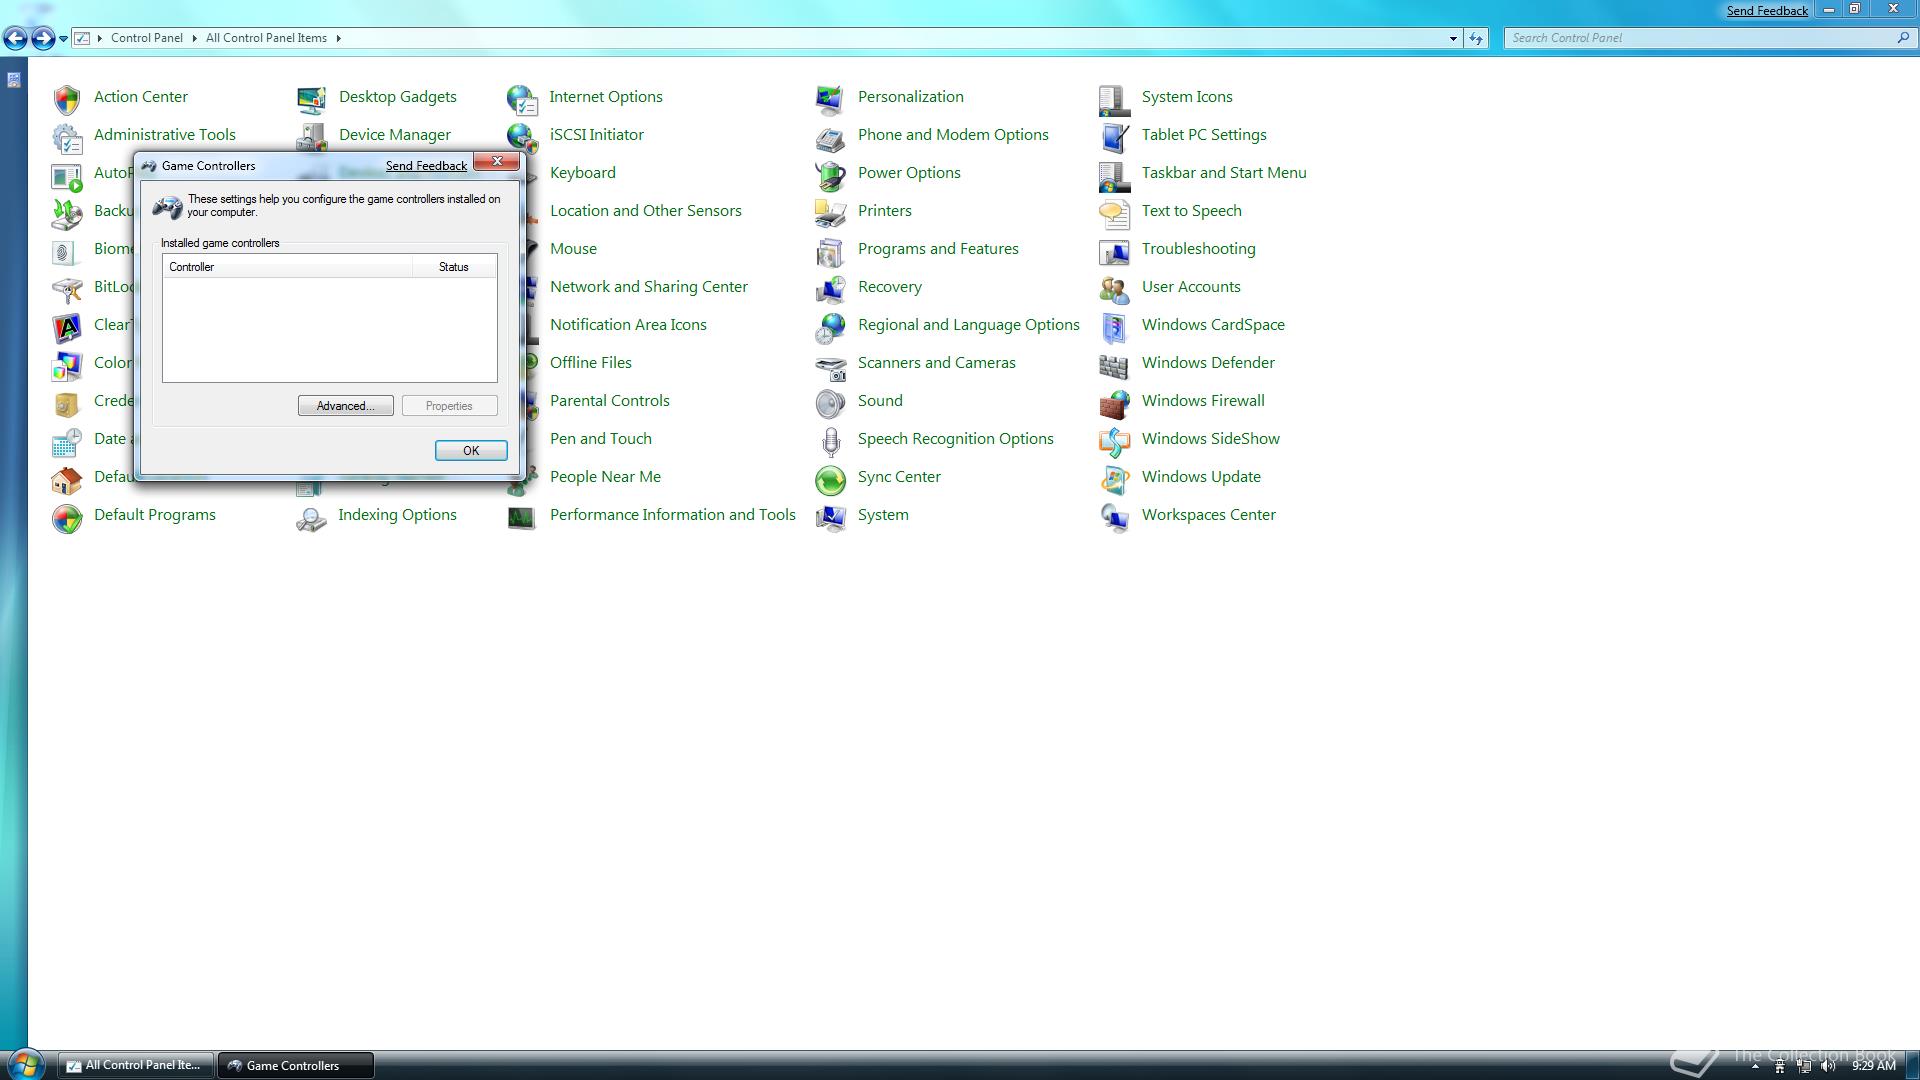Expand the All Control Panel Items breadcrumb arrow
The height and width of the screenshot is (1080, 1920).
(338, 38)
